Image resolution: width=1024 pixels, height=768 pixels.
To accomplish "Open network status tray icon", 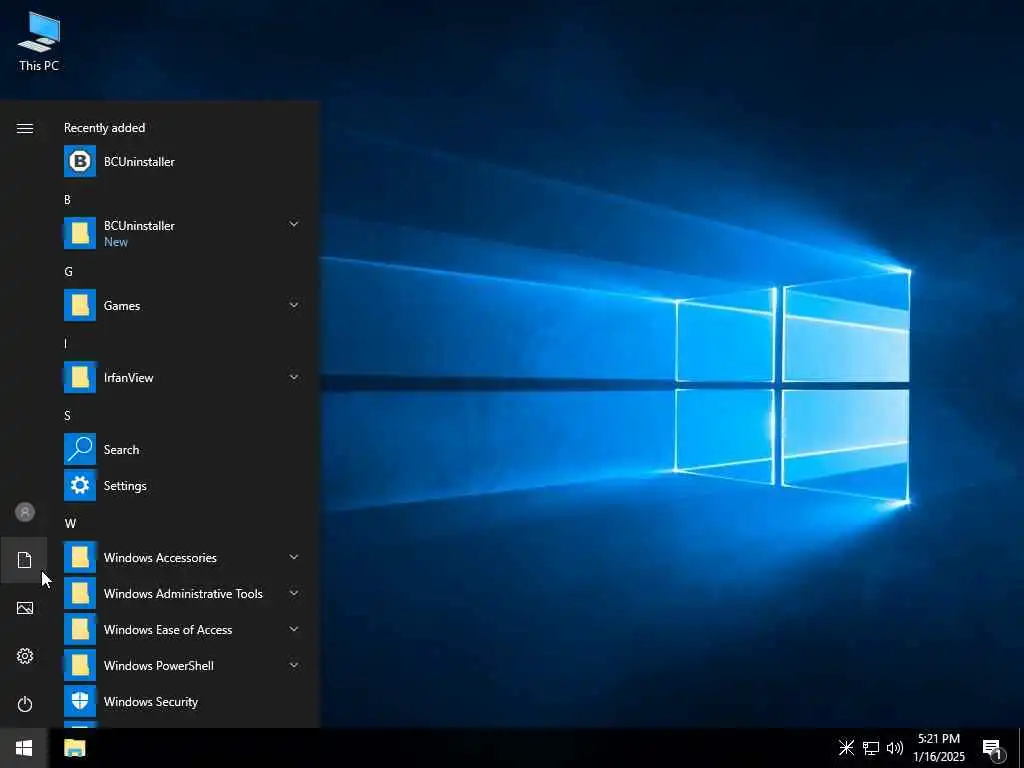I will pos(871,748).
